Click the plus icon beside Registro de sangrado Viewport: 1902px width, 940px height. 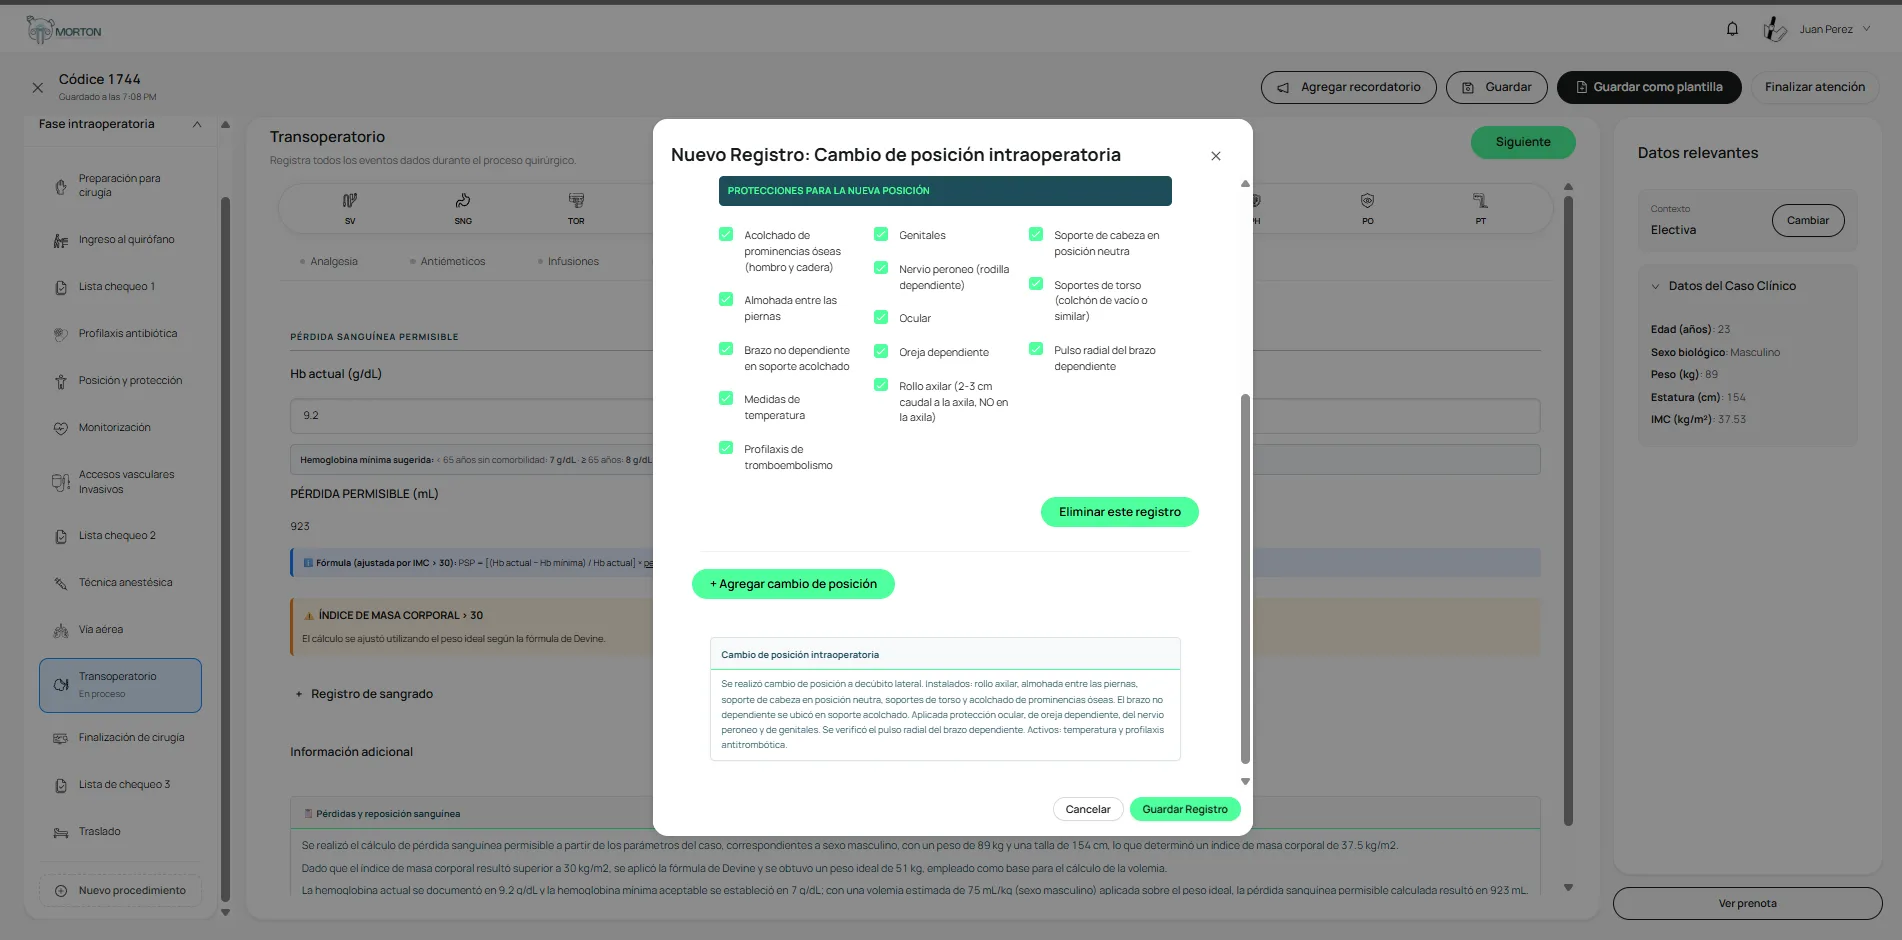coord(299,694)
